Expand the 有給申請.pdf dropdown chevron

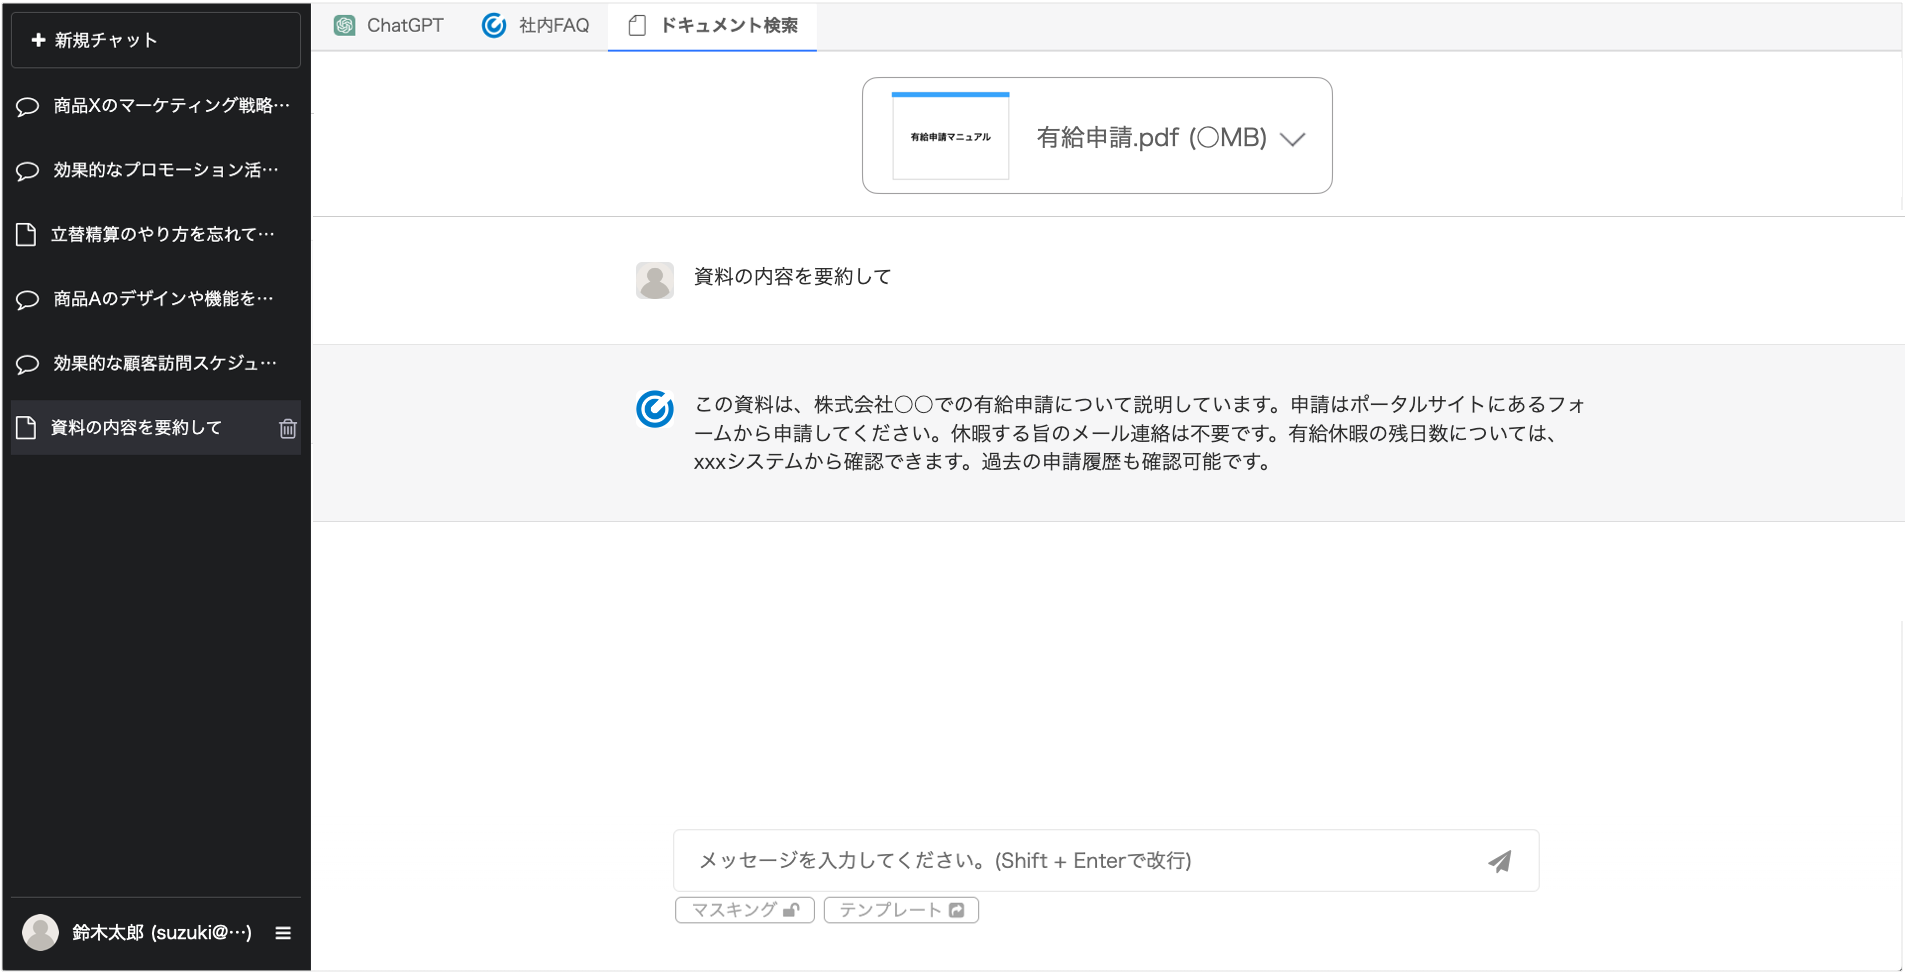(1293, 139)
